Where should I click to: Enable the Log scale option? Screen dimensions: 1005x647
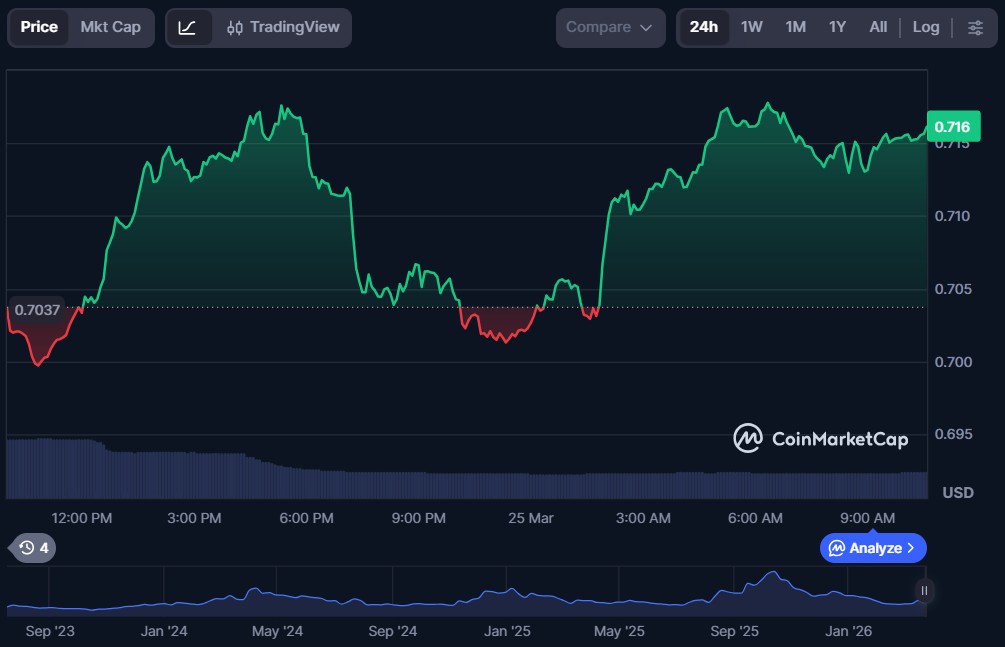point(925,27)
